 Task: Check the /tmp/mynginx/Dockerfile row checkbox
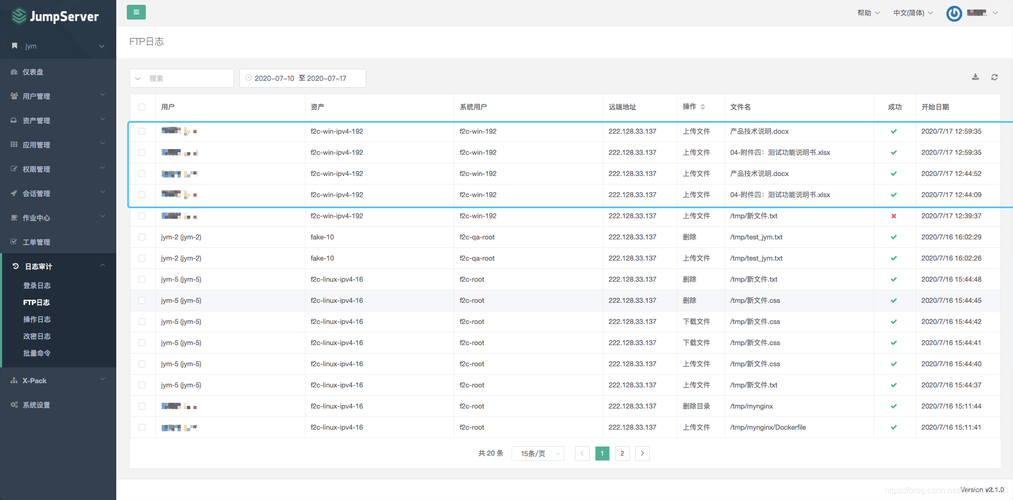pyautogui.click(x=142, y=427)
